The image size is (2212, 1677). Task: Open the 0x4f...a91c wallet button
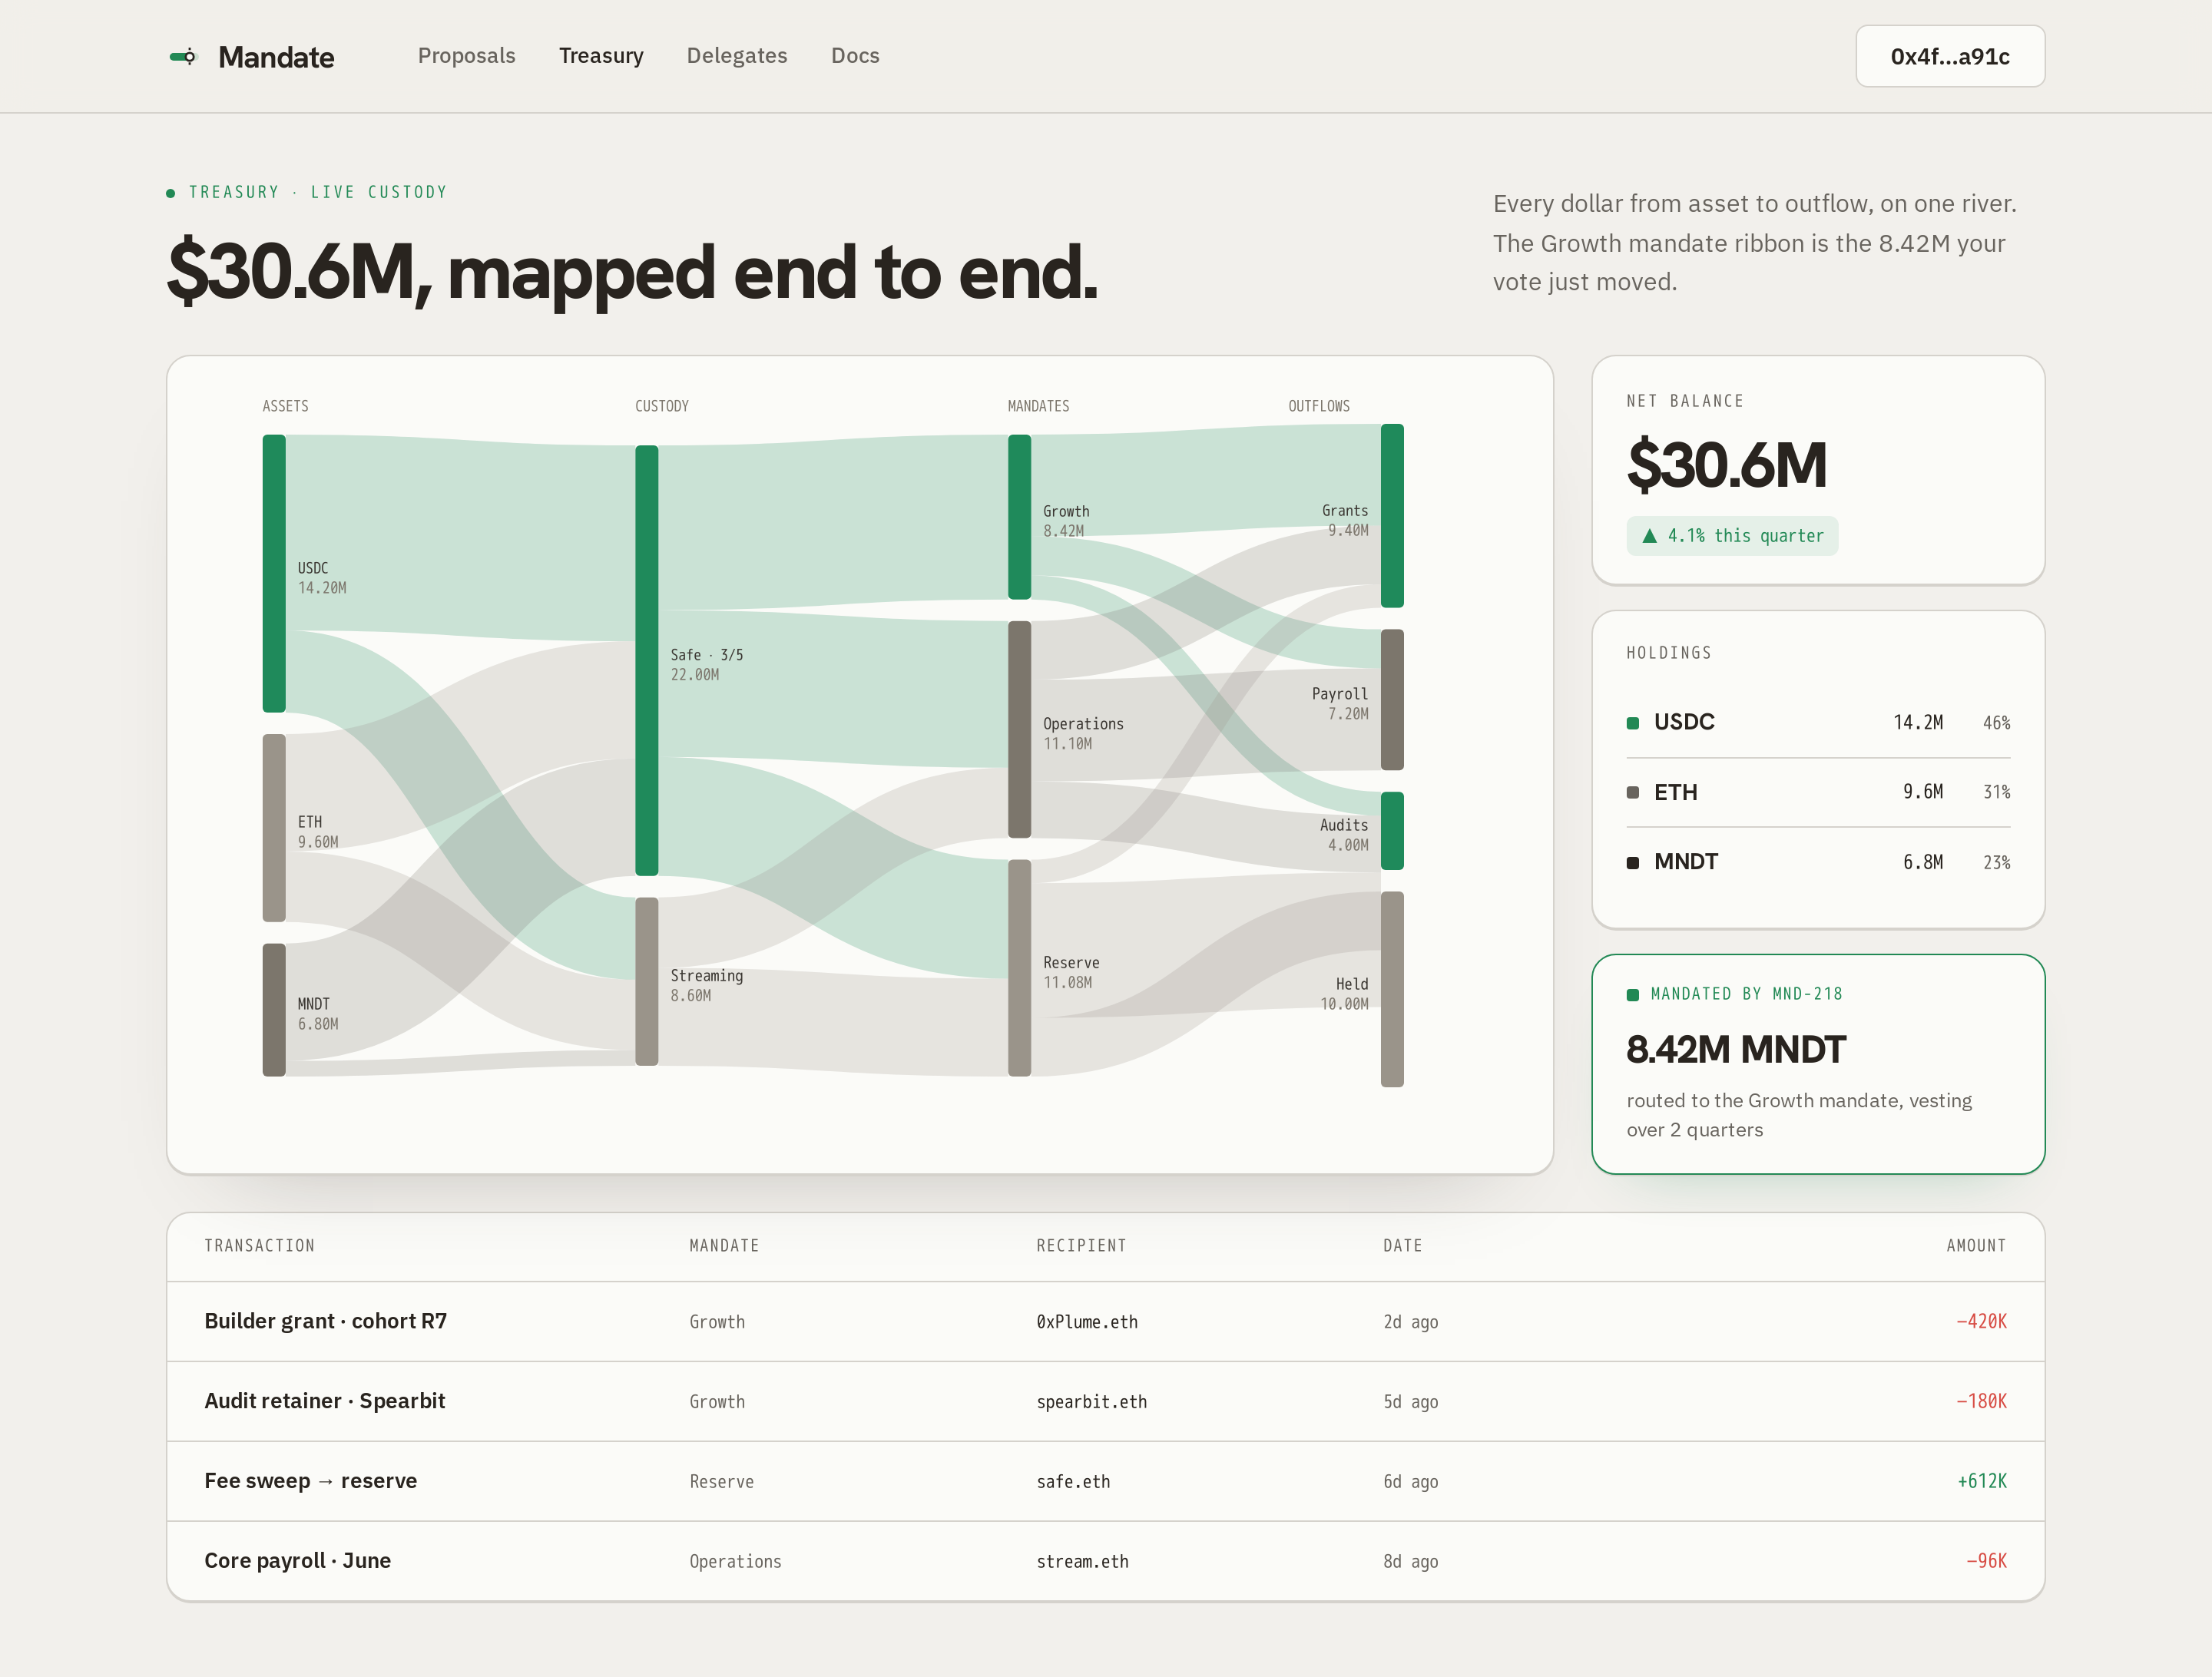click(1949, 56)
